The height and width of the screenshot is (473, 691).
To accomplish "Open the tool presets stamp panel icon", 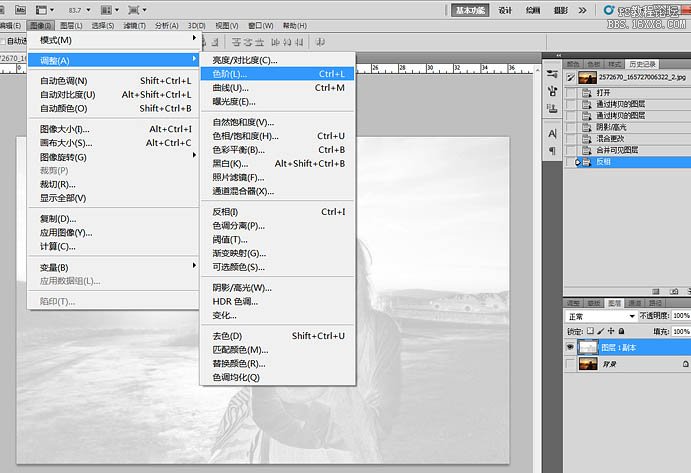I will [x=552, y=108].
